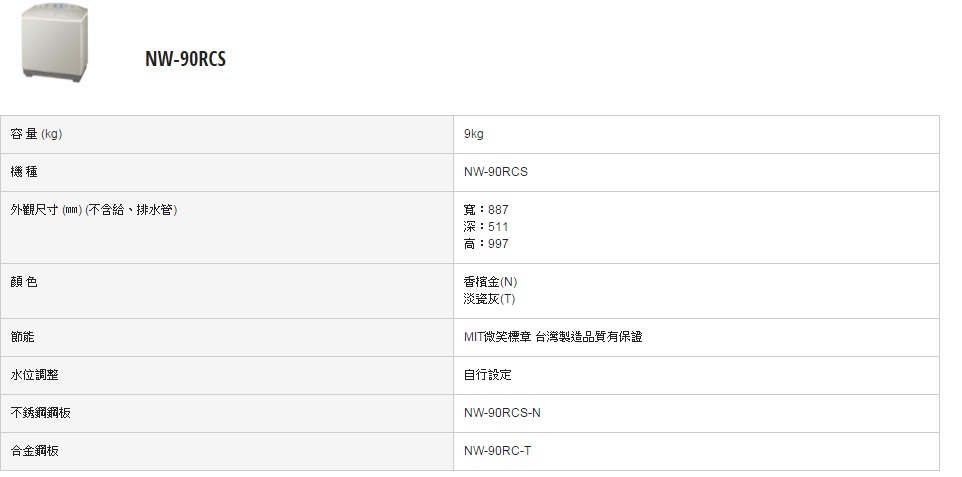Click the 9kg capacity value
The height and width of the screenshot is (477, 962).
coord(474,134)
